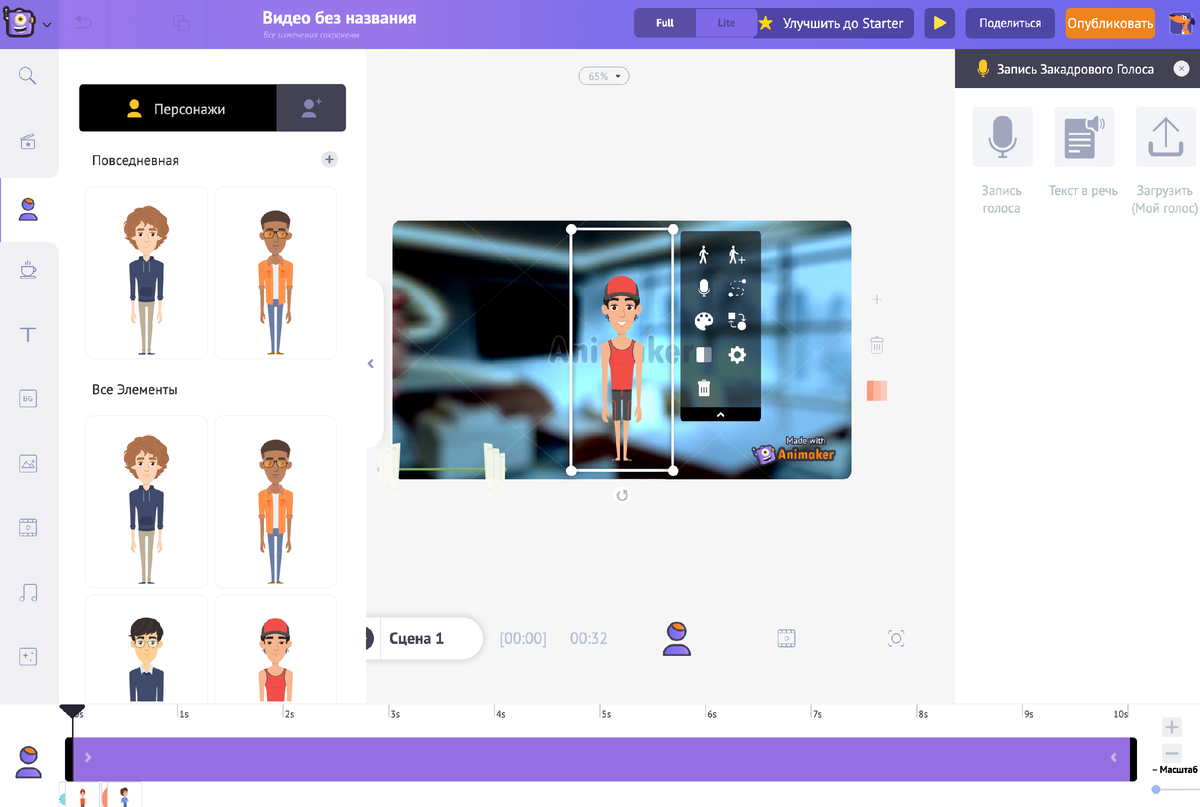This screenshot has width=1200, height=807.
Task: Click the video title Видео без названия
Action: pyautogui.click(x=339, y=18)
